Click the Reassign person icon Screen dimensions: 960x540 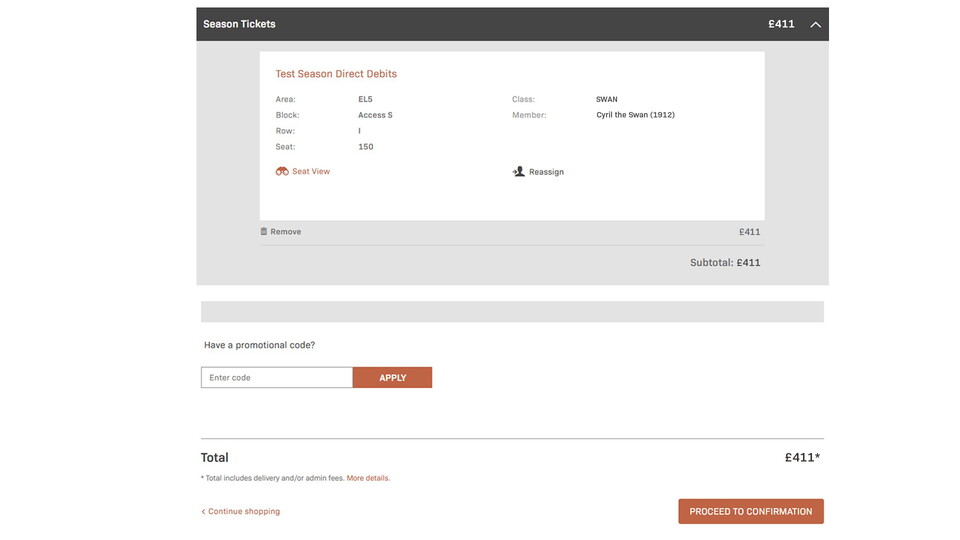pyautogui.click(x=518, y=172)
